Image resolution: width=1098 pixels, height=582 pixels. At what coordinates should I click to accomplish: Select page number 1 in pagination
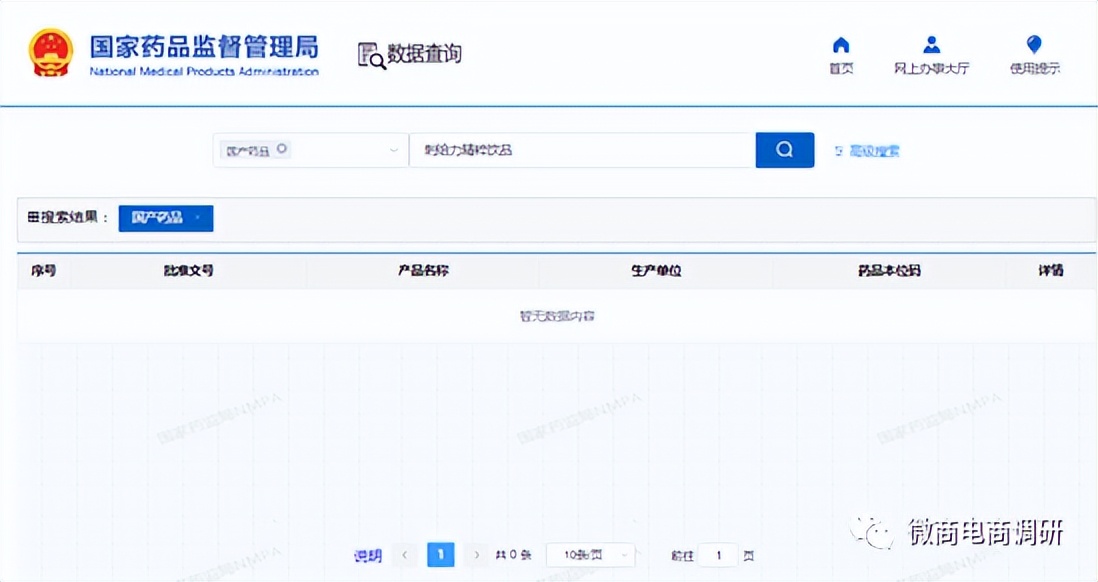[x=440, y=555]
